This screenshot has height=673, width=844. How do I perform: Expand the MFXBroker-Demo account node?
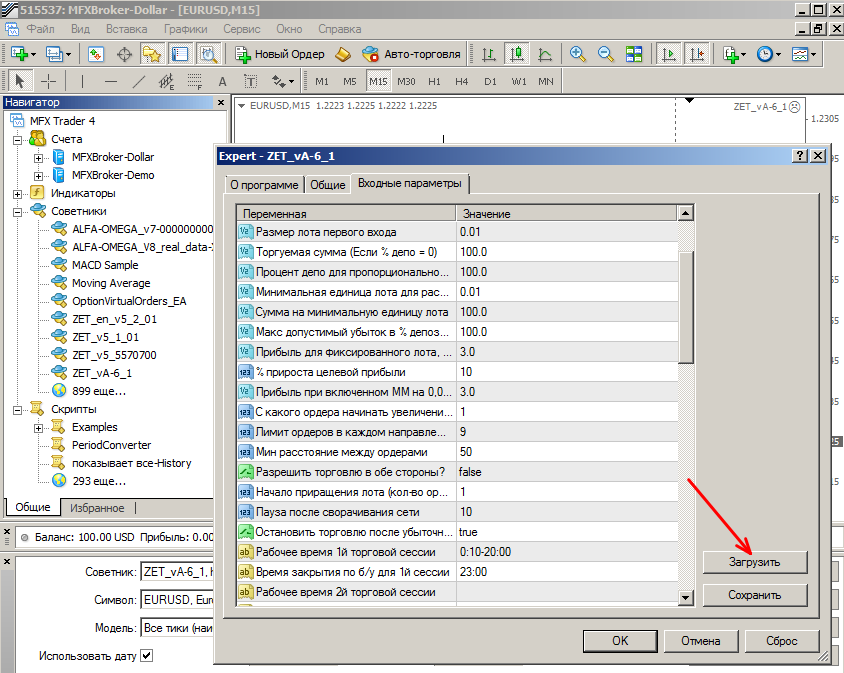pos(38,176)
